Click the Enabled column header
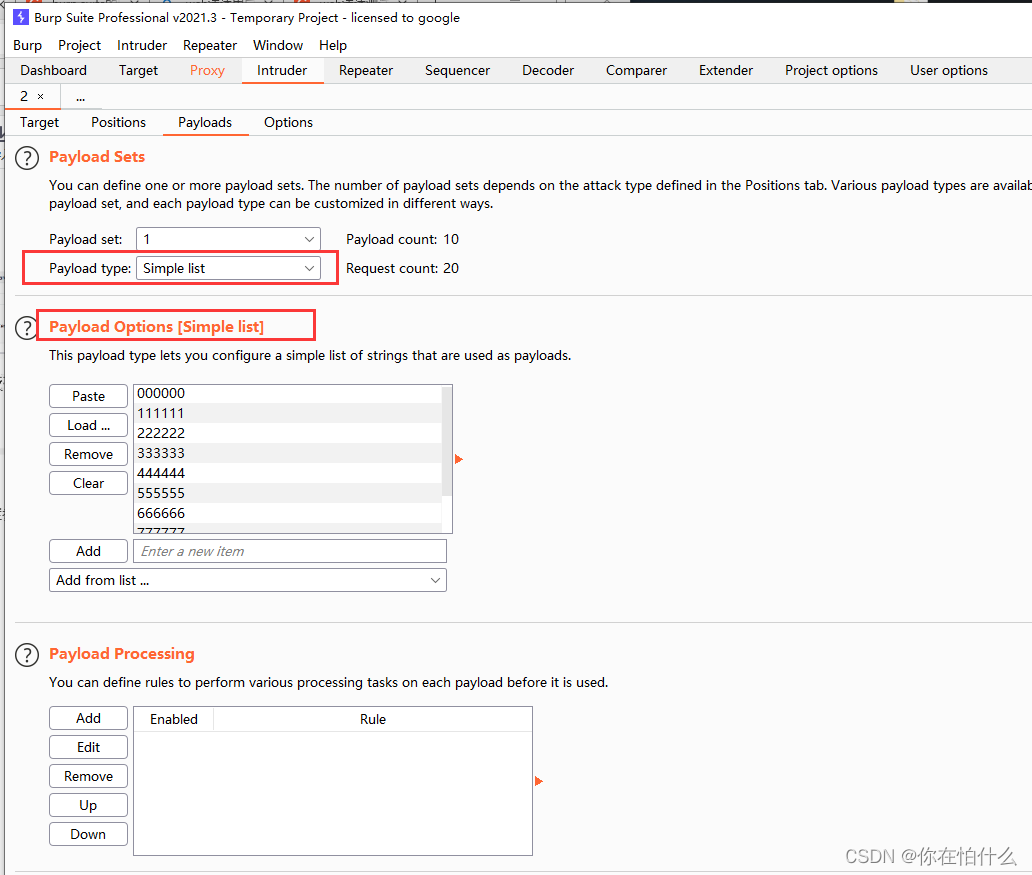 click(174, 720)
